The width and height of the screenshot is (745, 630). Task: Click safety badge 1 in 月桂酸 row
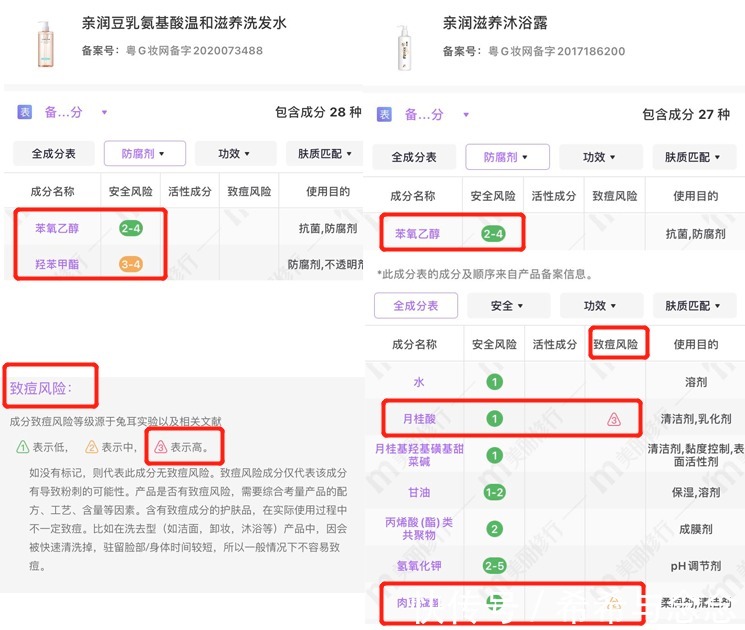point(494,419)
